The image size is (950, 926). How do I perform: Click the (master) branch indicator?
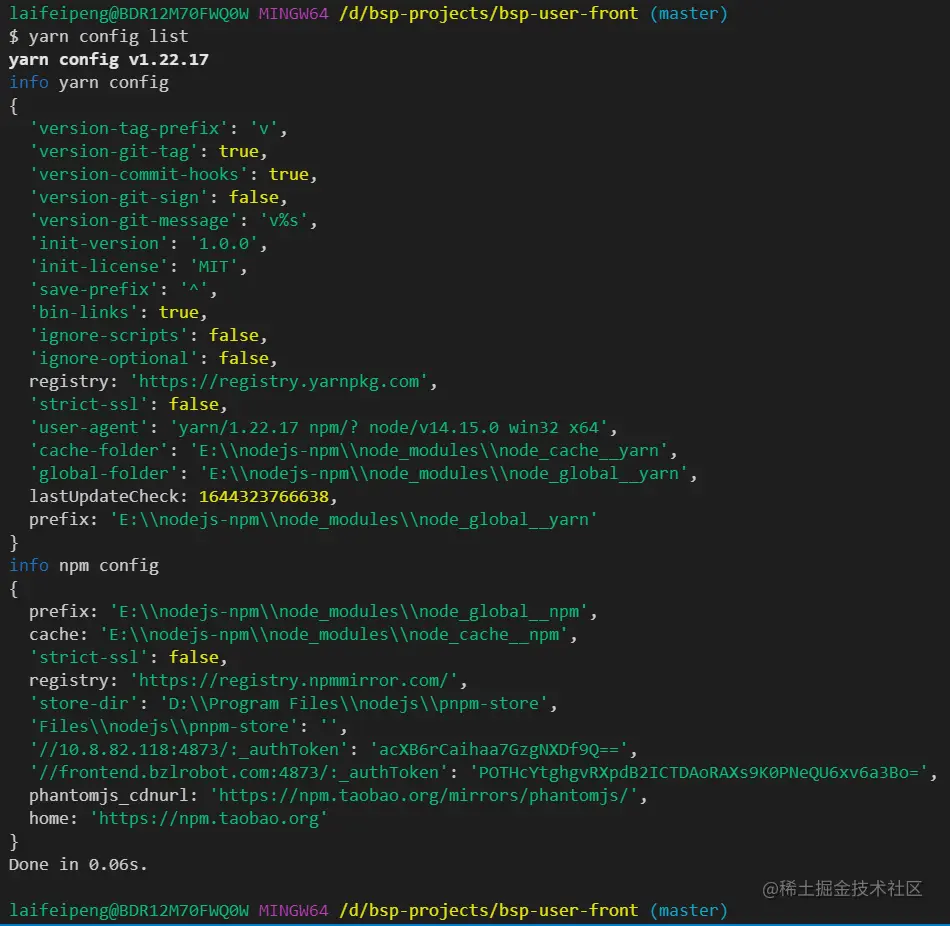(688, 13)
